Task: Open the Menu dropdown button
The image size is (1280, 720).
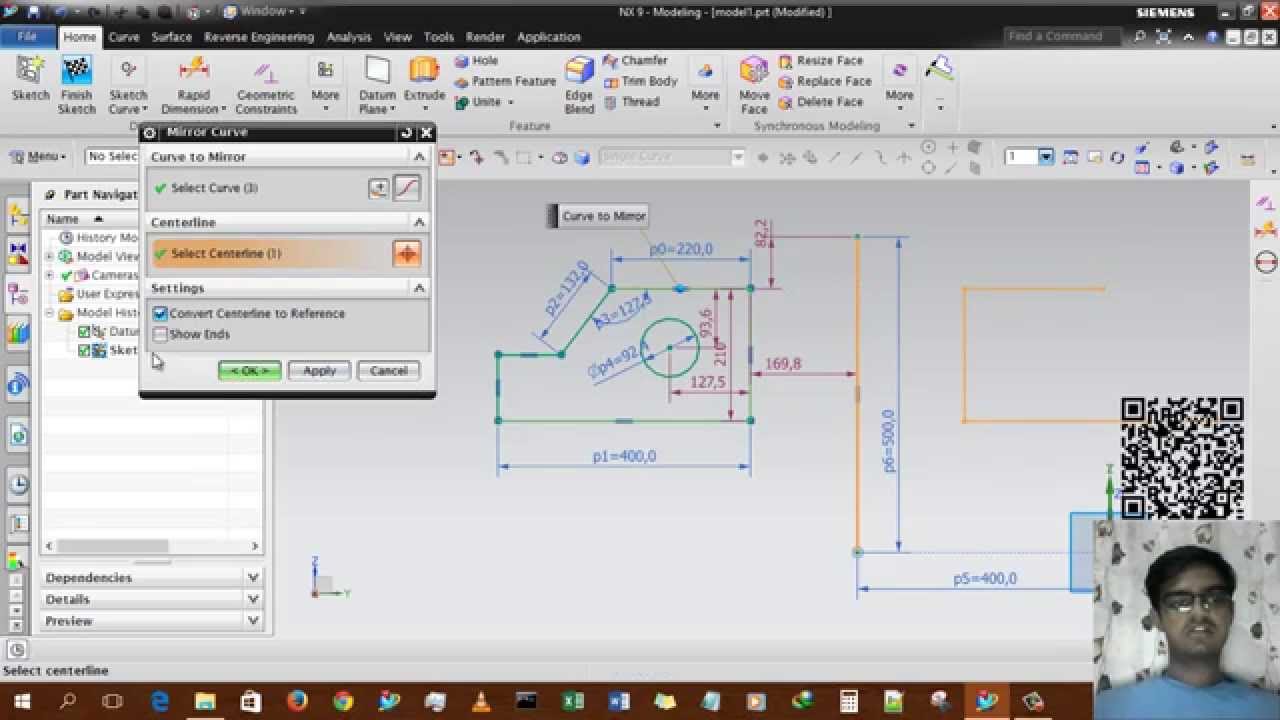Action: coord(38,157)
